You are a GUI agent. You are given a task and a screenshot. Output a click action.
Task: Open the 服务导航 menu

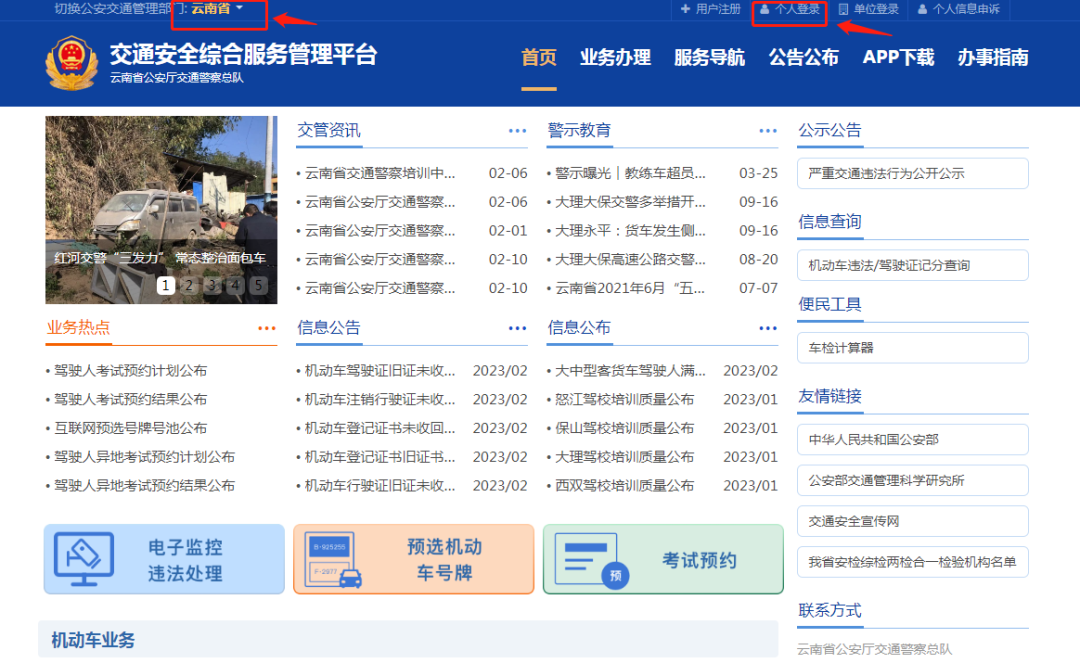(x=709, y=57)
